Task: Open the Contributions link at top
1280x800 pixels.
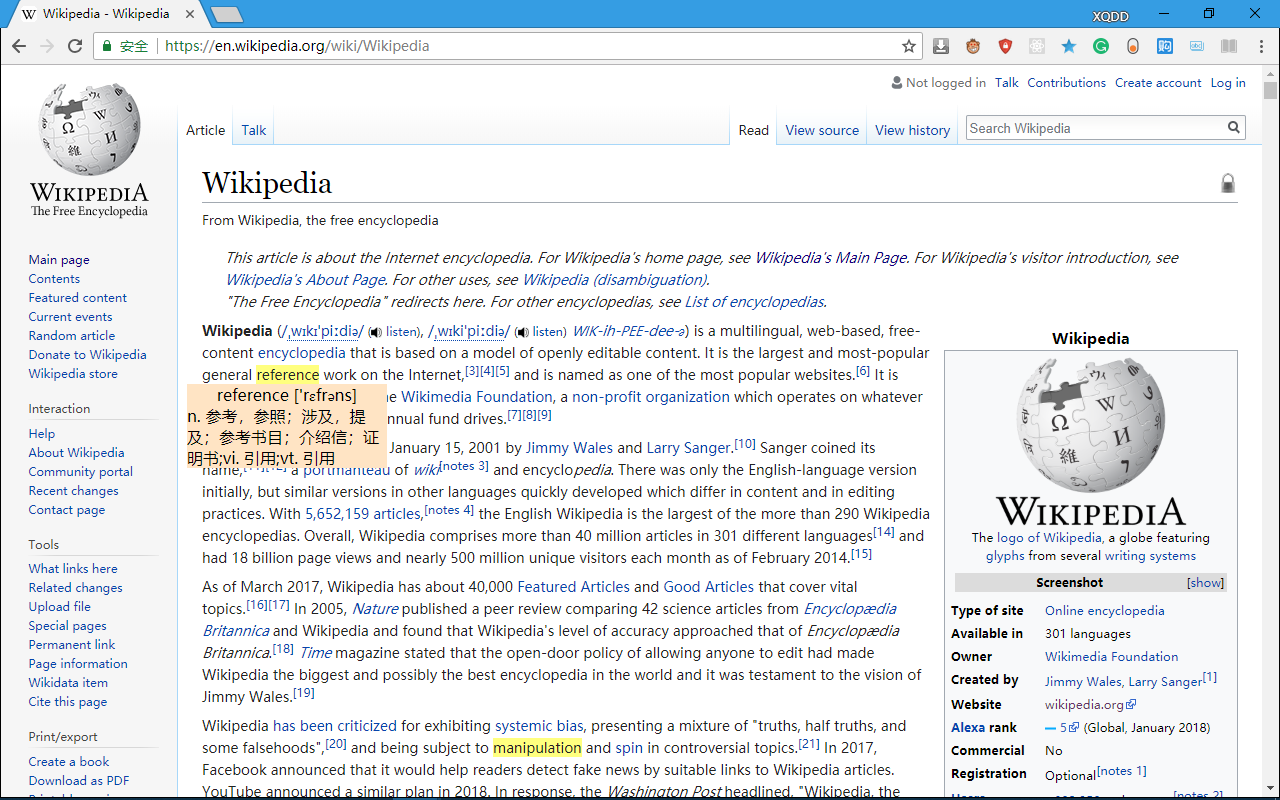Action: 1066,83
